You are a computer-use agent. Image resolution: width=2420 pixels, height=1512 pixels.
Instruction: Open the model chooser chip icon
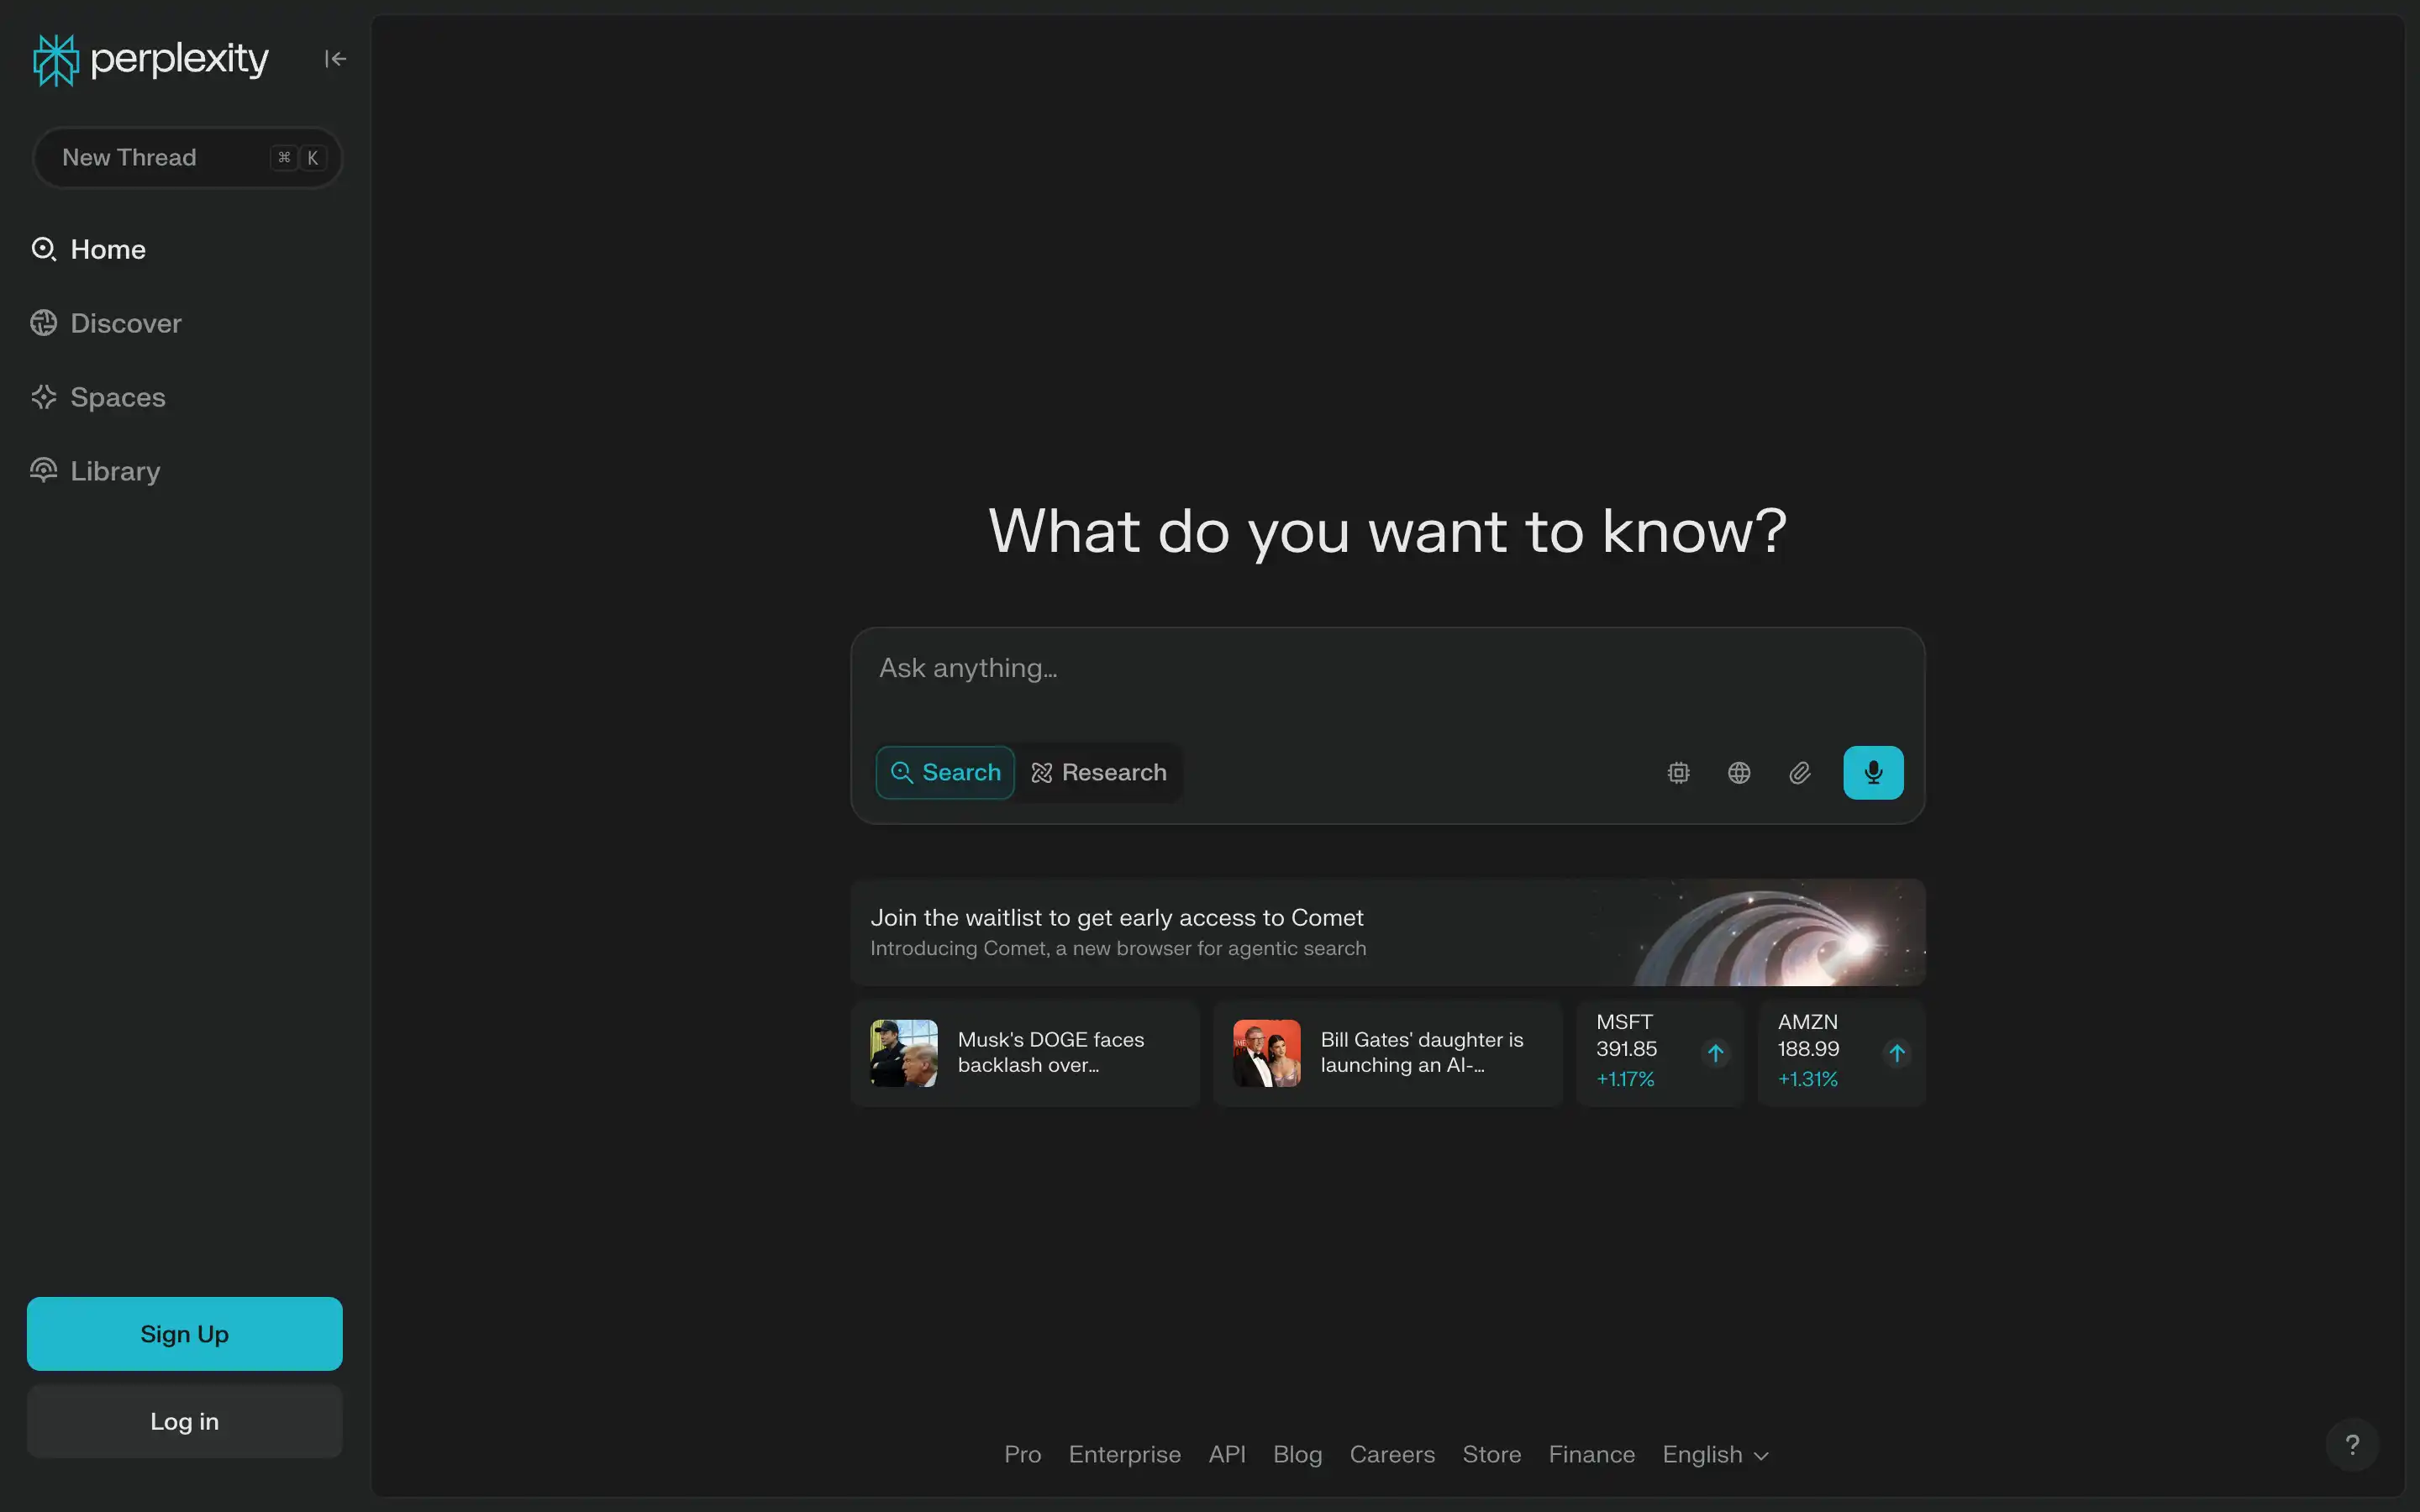(1679, 773)
